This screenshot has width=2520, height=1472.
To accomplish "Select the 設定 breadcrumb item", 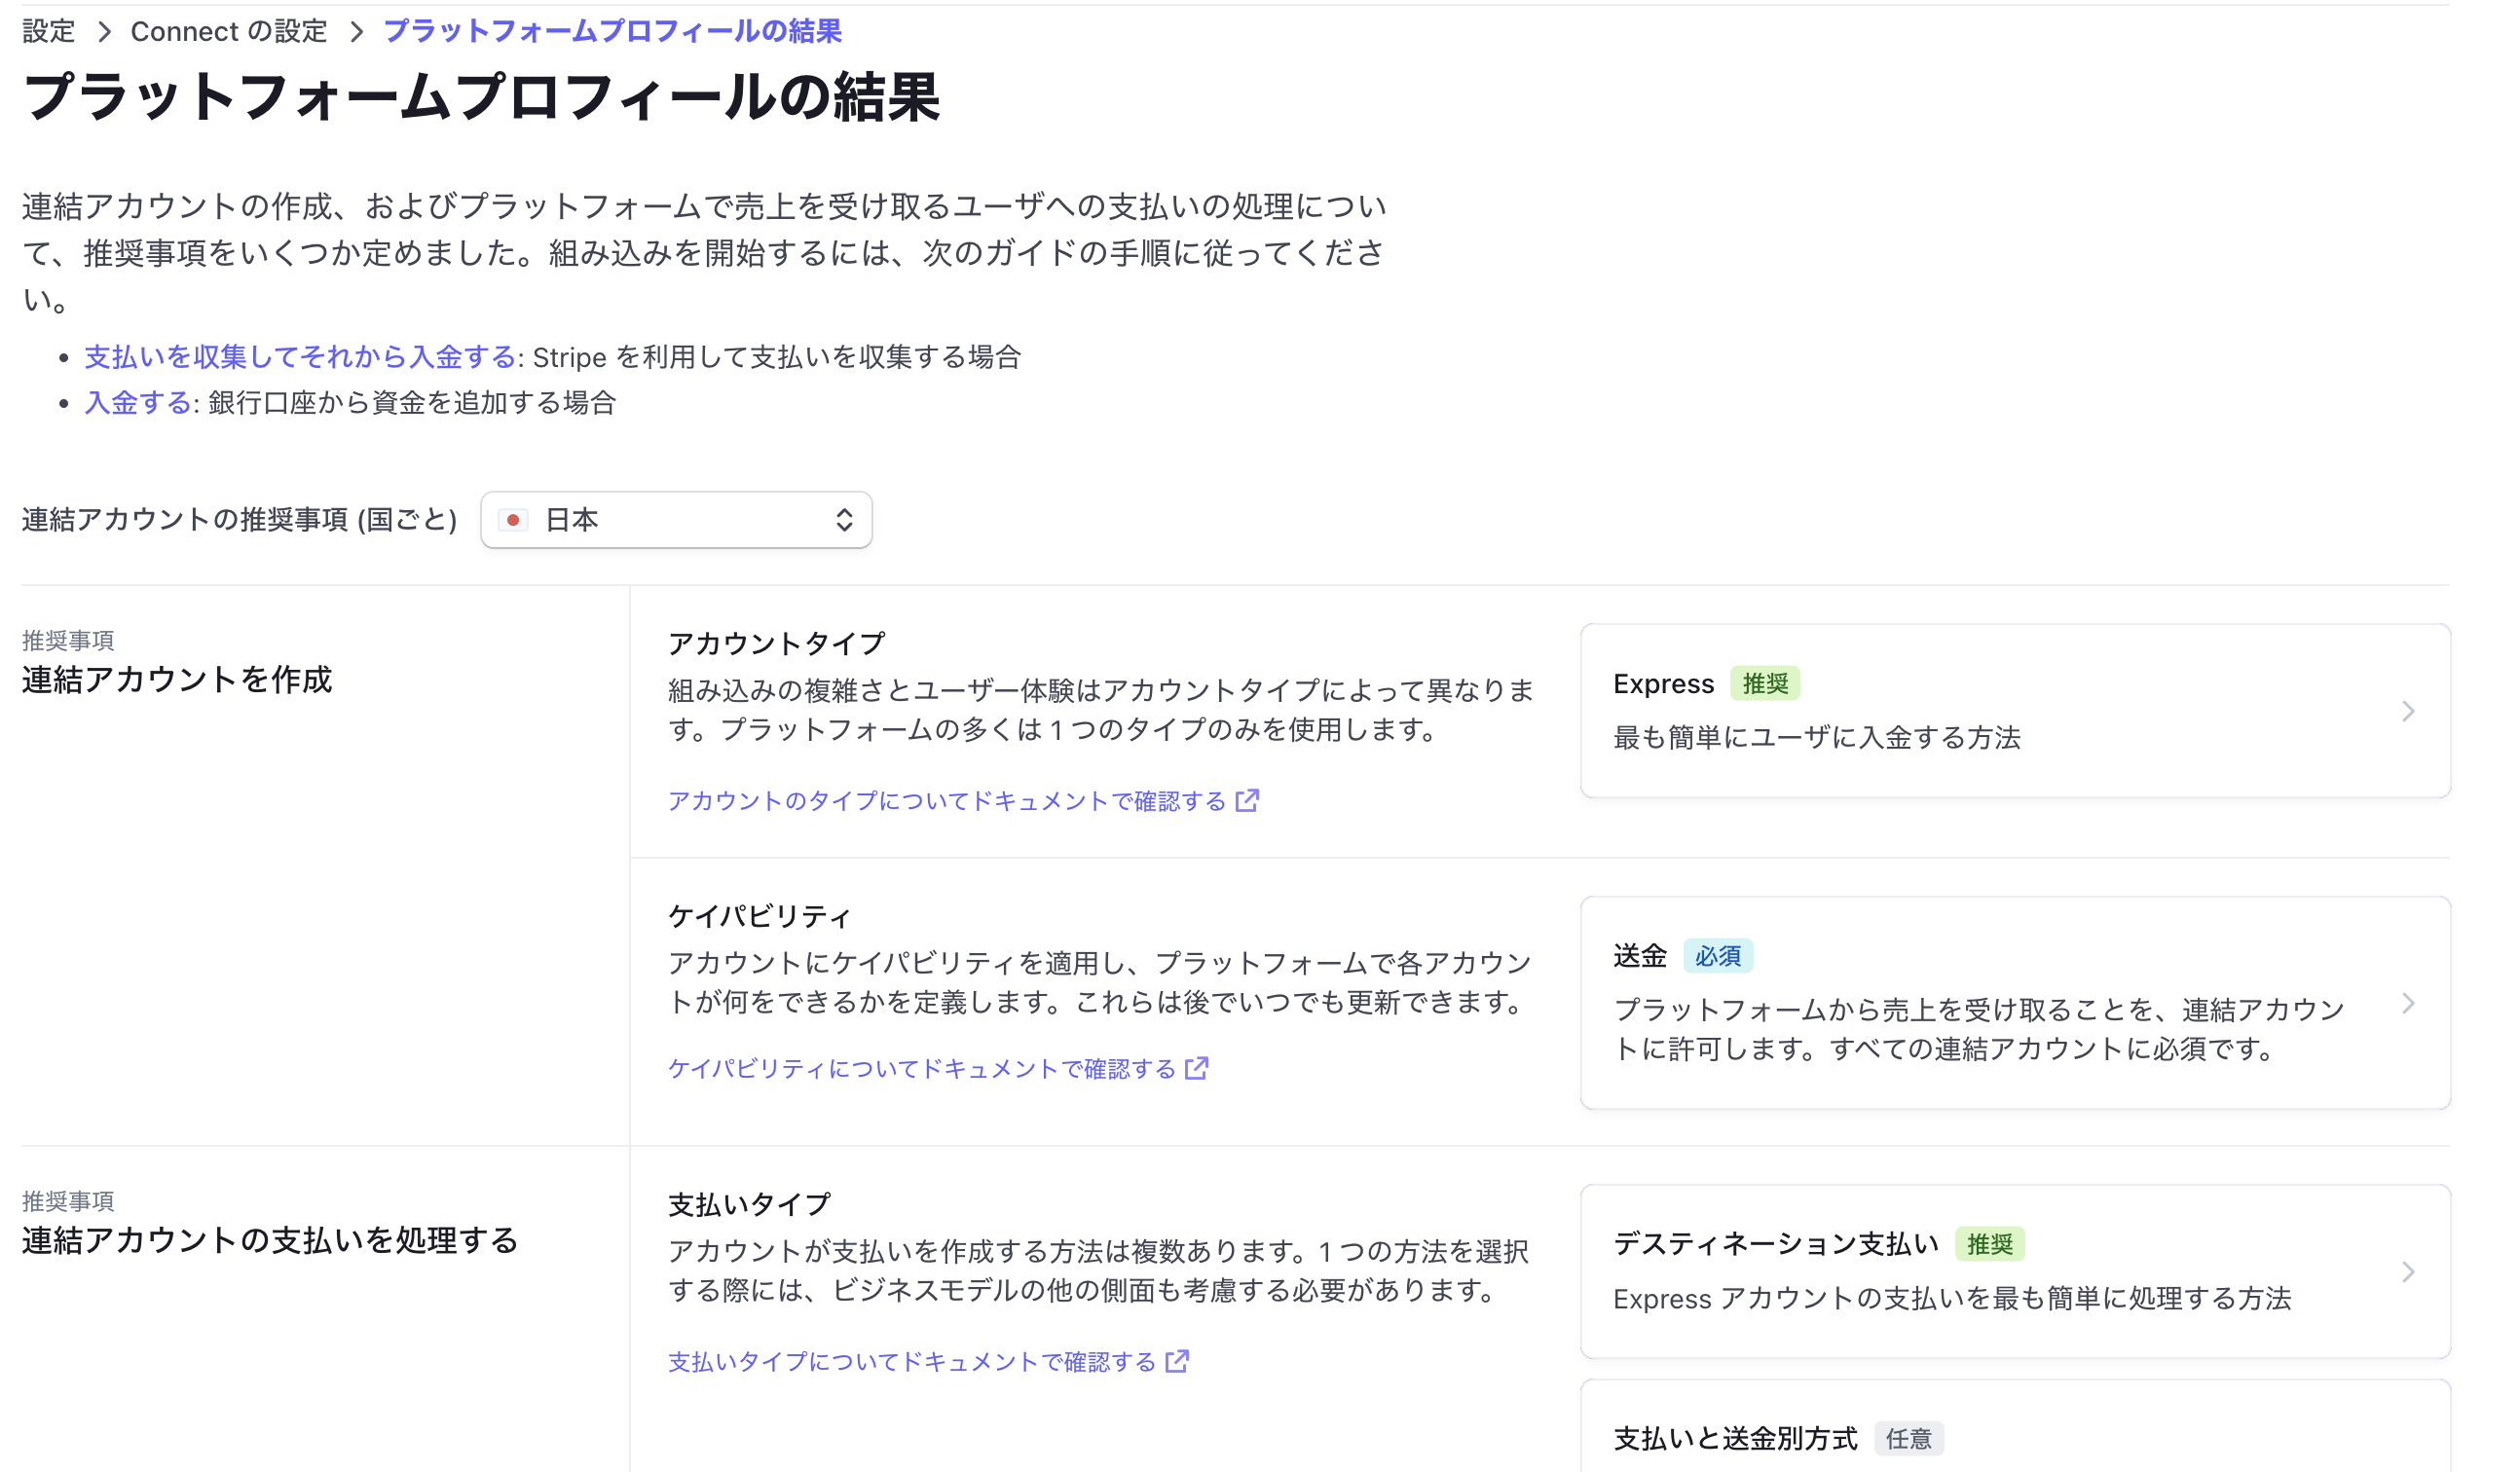I will 47,31.
